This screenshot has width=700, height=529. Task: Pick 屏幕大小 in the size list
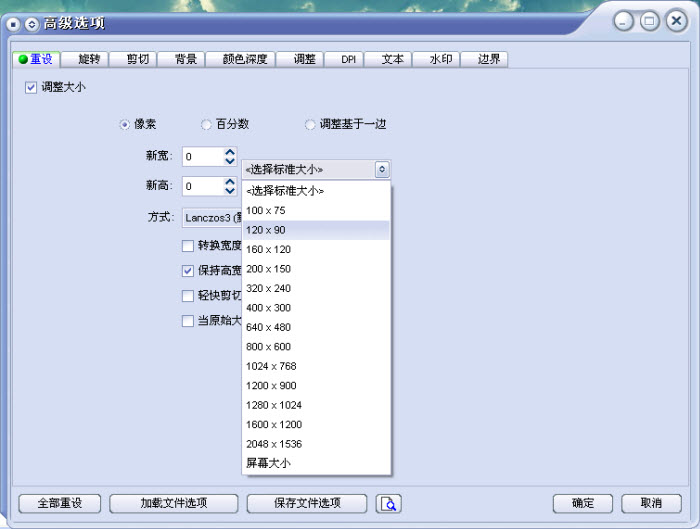click(316, 463)
